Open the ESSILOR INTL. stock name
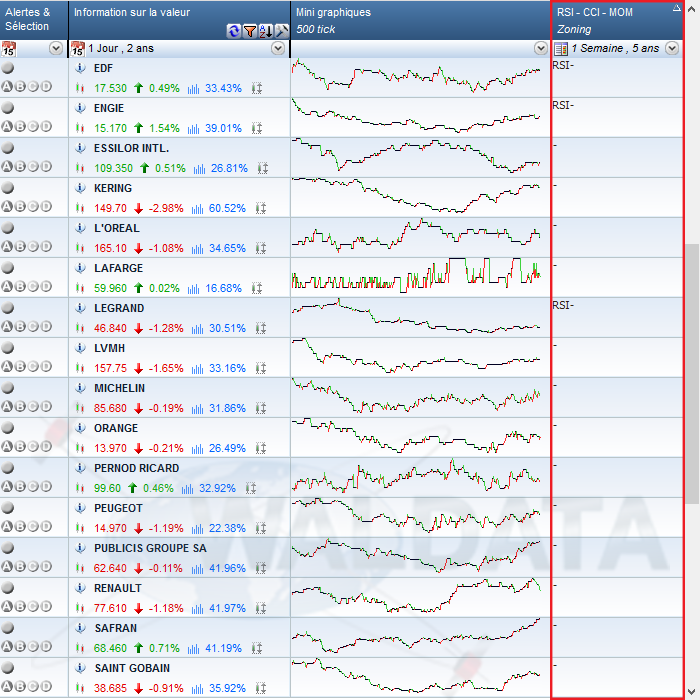Image resolution: width=700 pixels, height=700 pixels. point(131,148)
